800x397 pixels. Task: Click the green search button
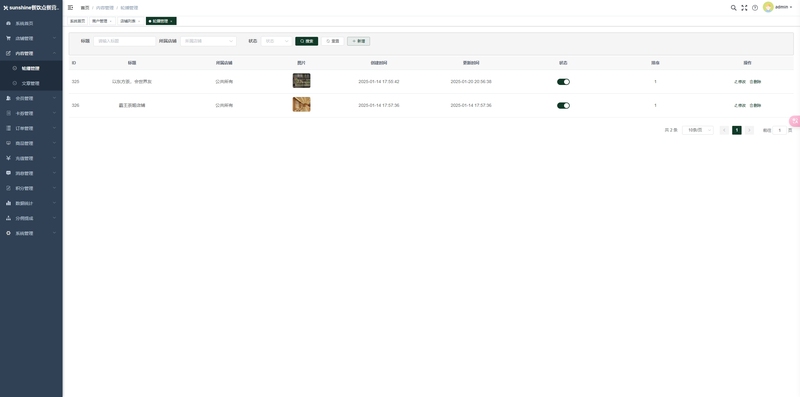307,41
